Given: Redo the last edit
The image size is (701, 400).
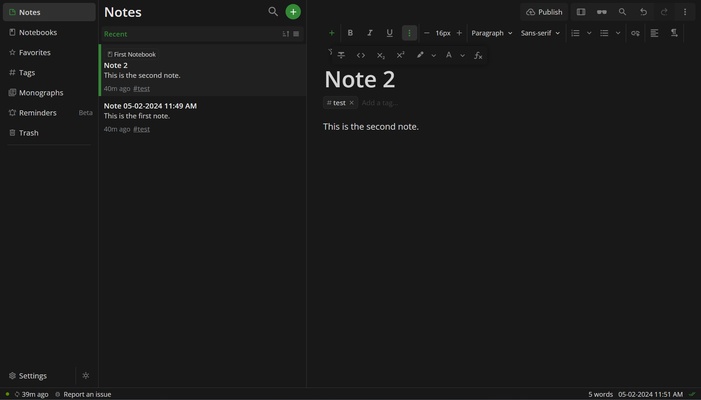Looking at the screenshot, I should click(x=664, y=12).
